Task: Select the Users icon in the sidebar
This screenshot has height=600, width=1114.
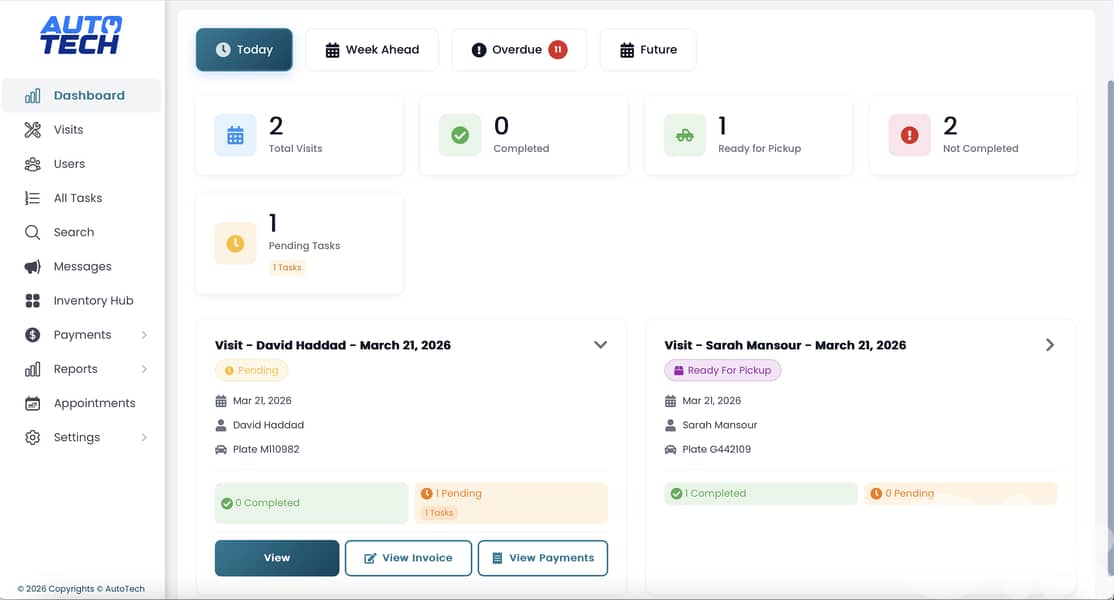Action: (32, 163)
